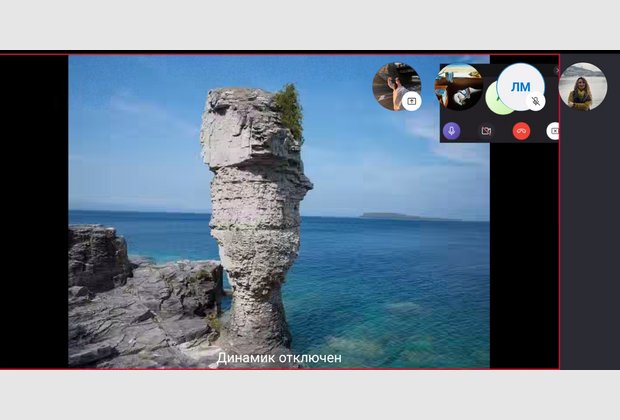The height and width of the screenshot is (420, 620).
Task: Click the muted microphone badge on the ЛМ avatar
Action: (536, 102)
